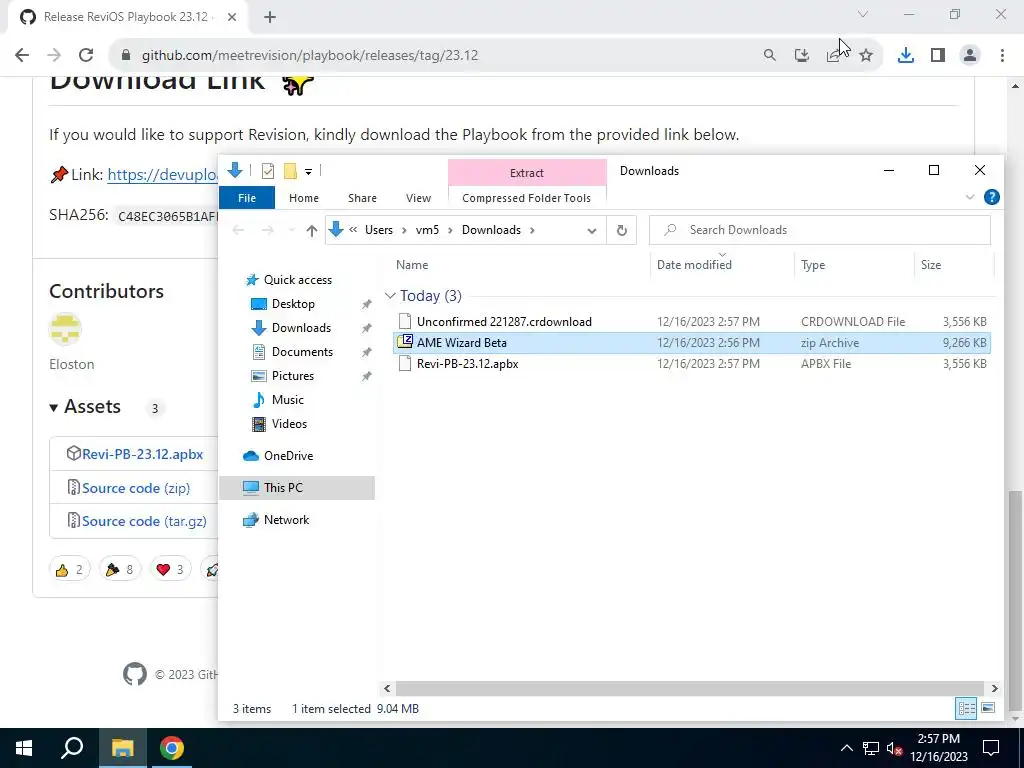Screen dimensions: 1024x768
Task: Open Windows Start menu
Action: coord(24,748)
